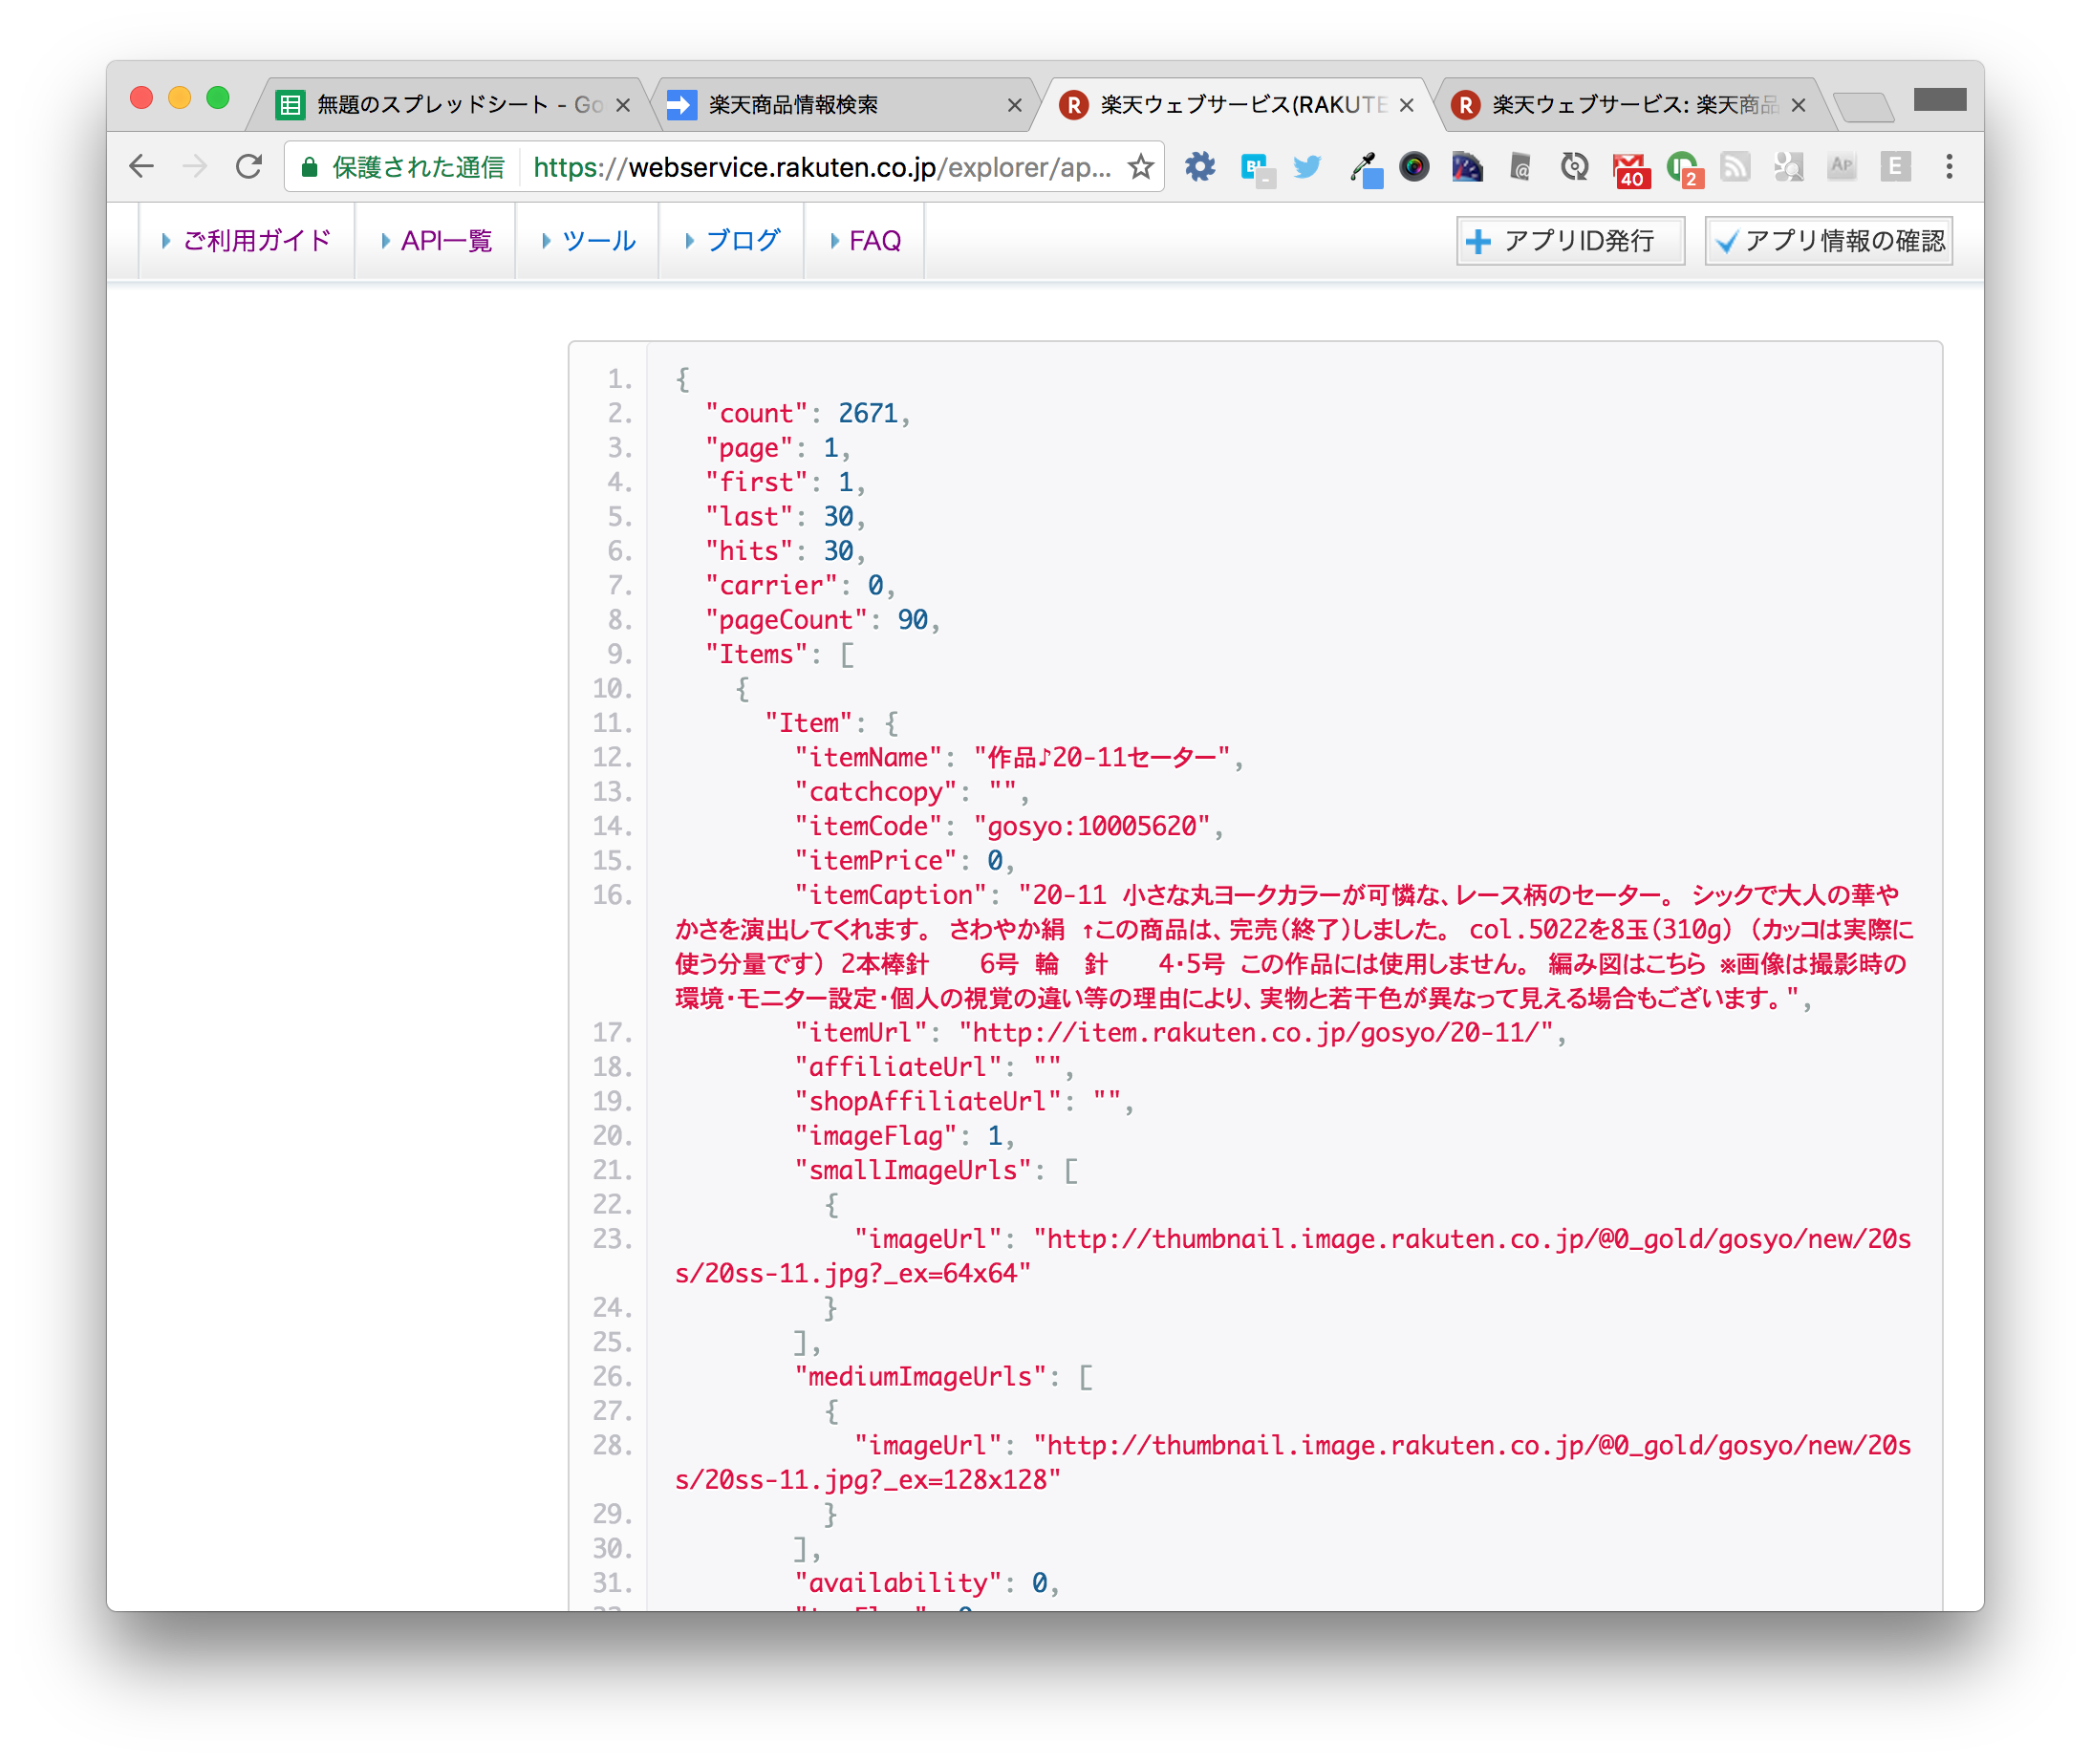The width and height of the screenshot is (2091, 1764).
Task: Click the Google Sheets favicon on first tab
Action: 290,105
